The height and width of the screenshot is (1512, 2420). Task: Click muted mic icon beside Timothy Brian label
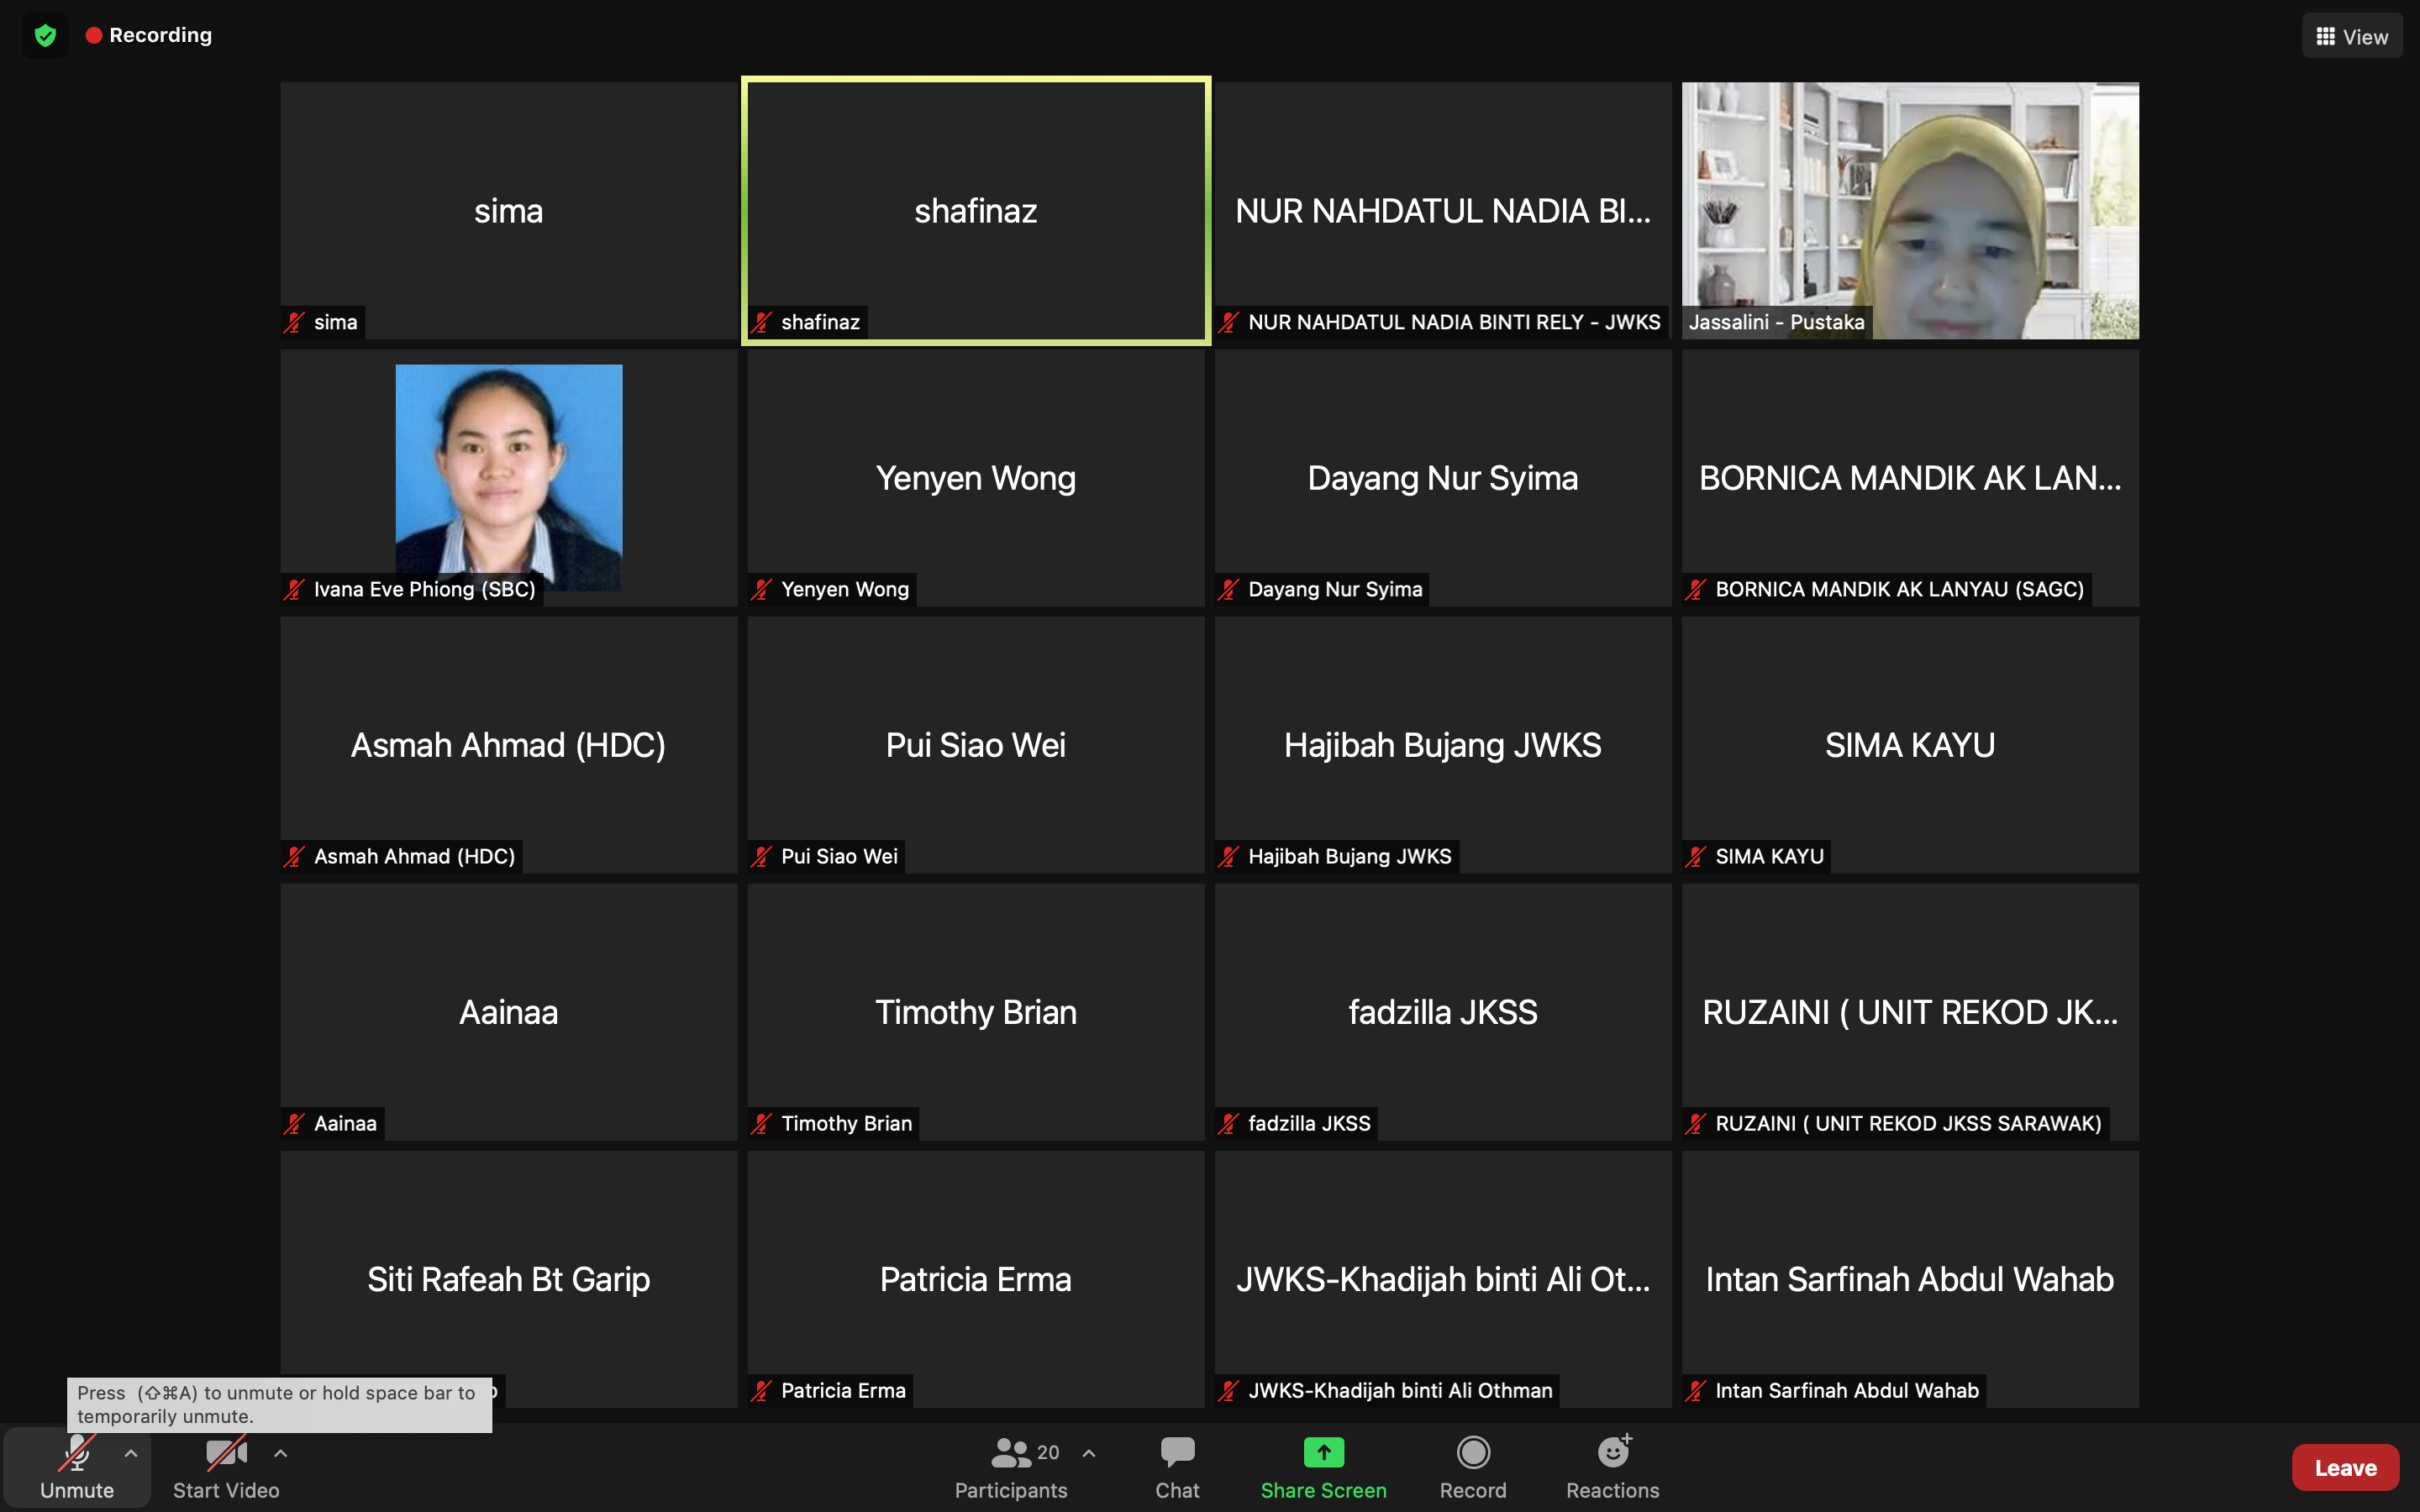(x=762, y=1123)
